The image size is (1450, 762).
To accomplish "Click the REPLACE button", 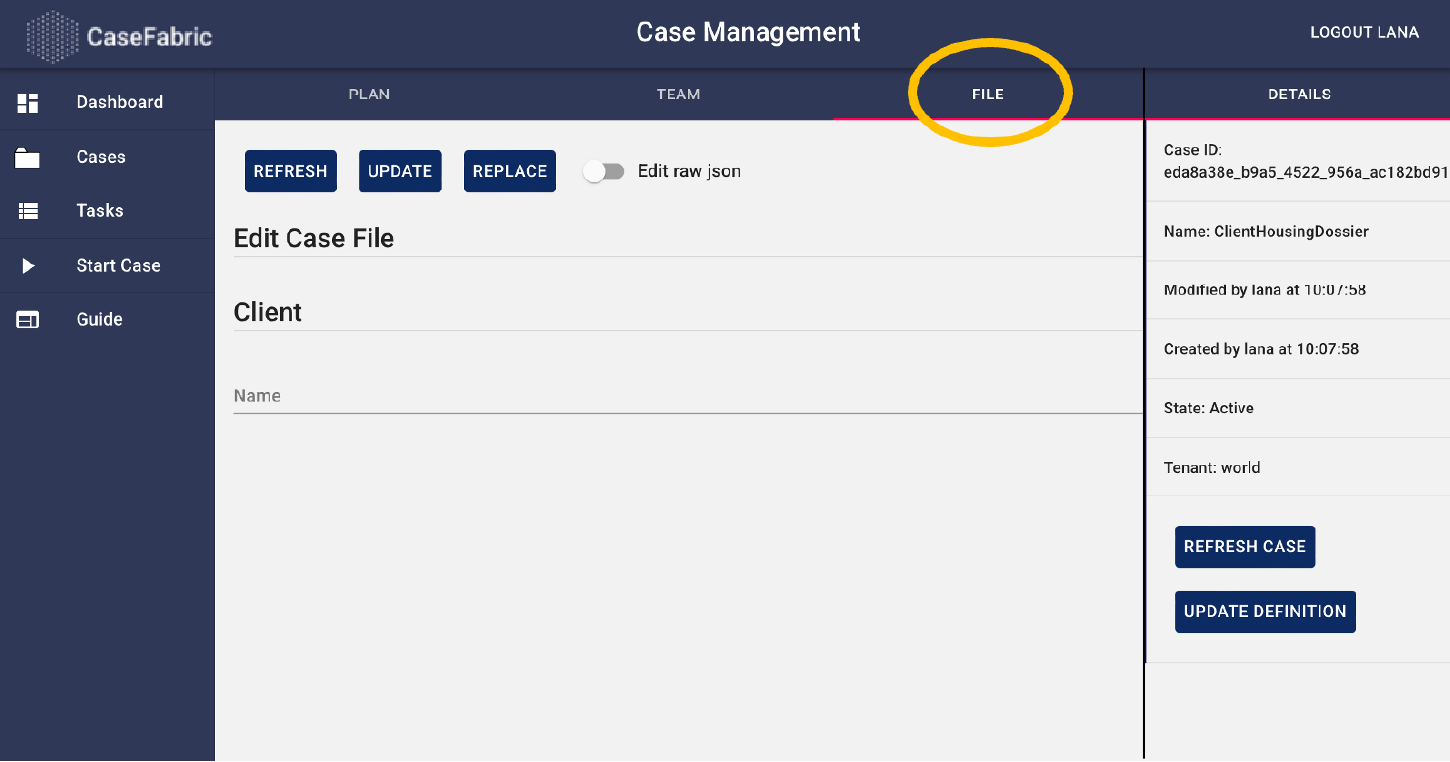I will point(509,171).
